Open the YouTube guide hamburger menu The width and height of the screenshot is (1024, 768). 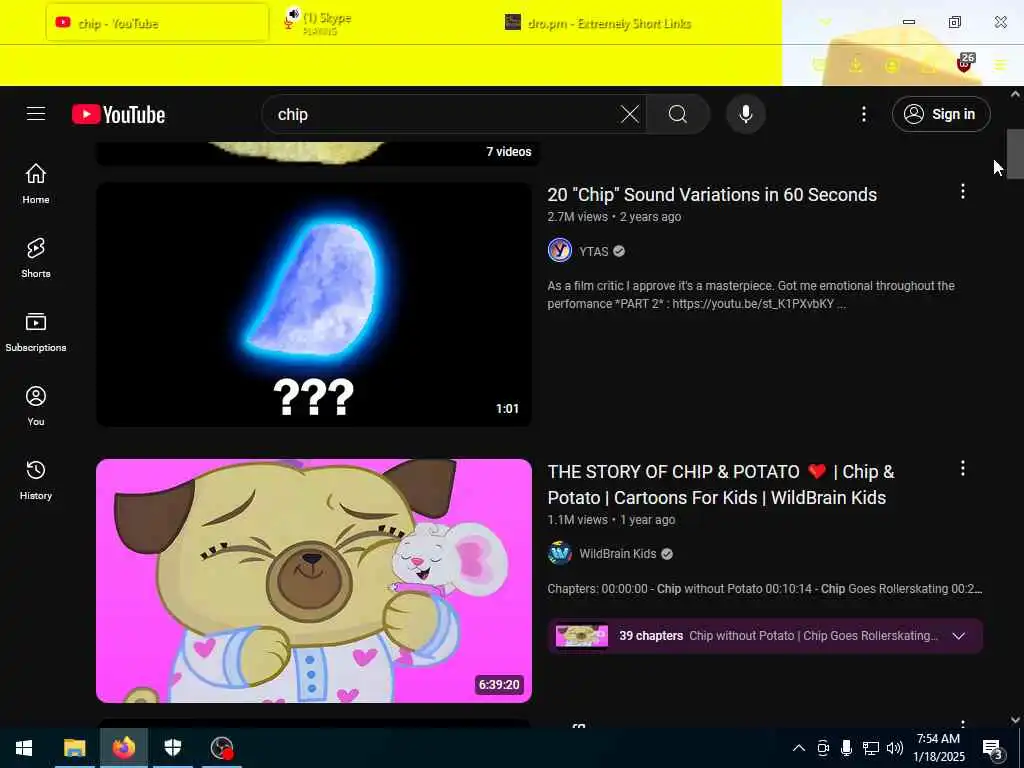pyautogui.click(x=36, y=114)
